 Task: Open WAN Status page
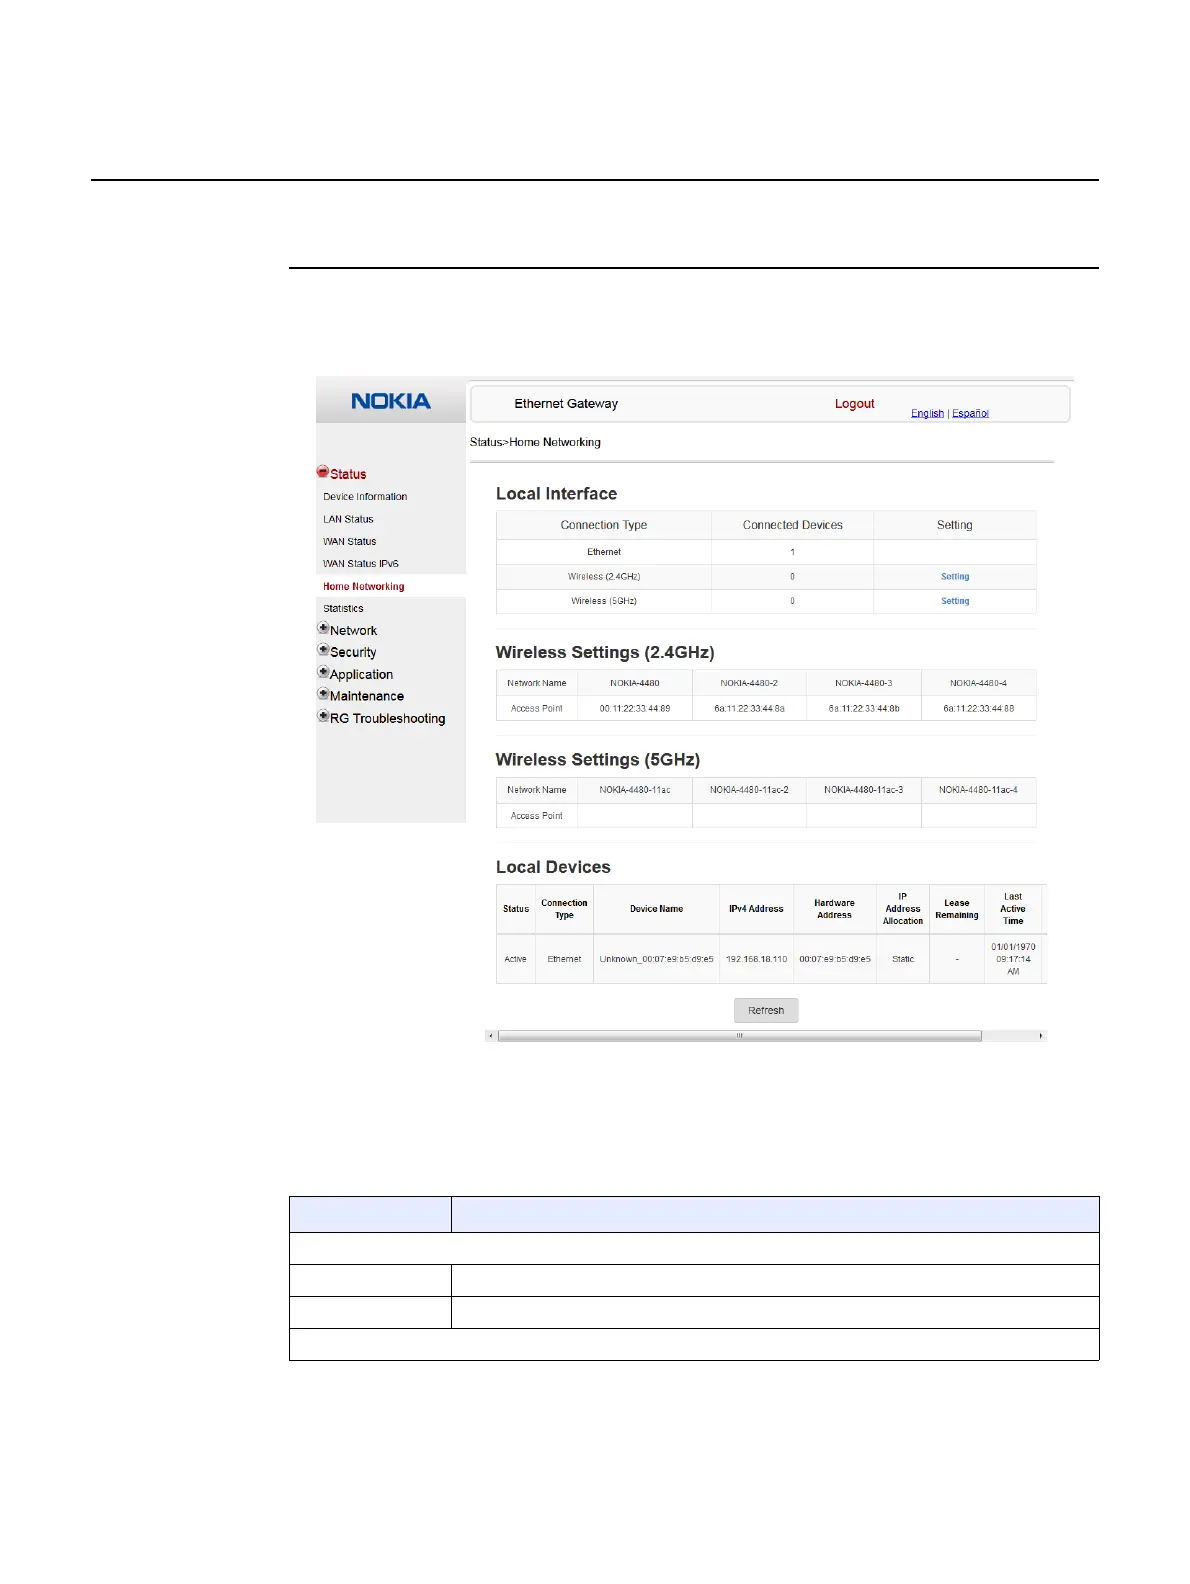coord(350,541)
